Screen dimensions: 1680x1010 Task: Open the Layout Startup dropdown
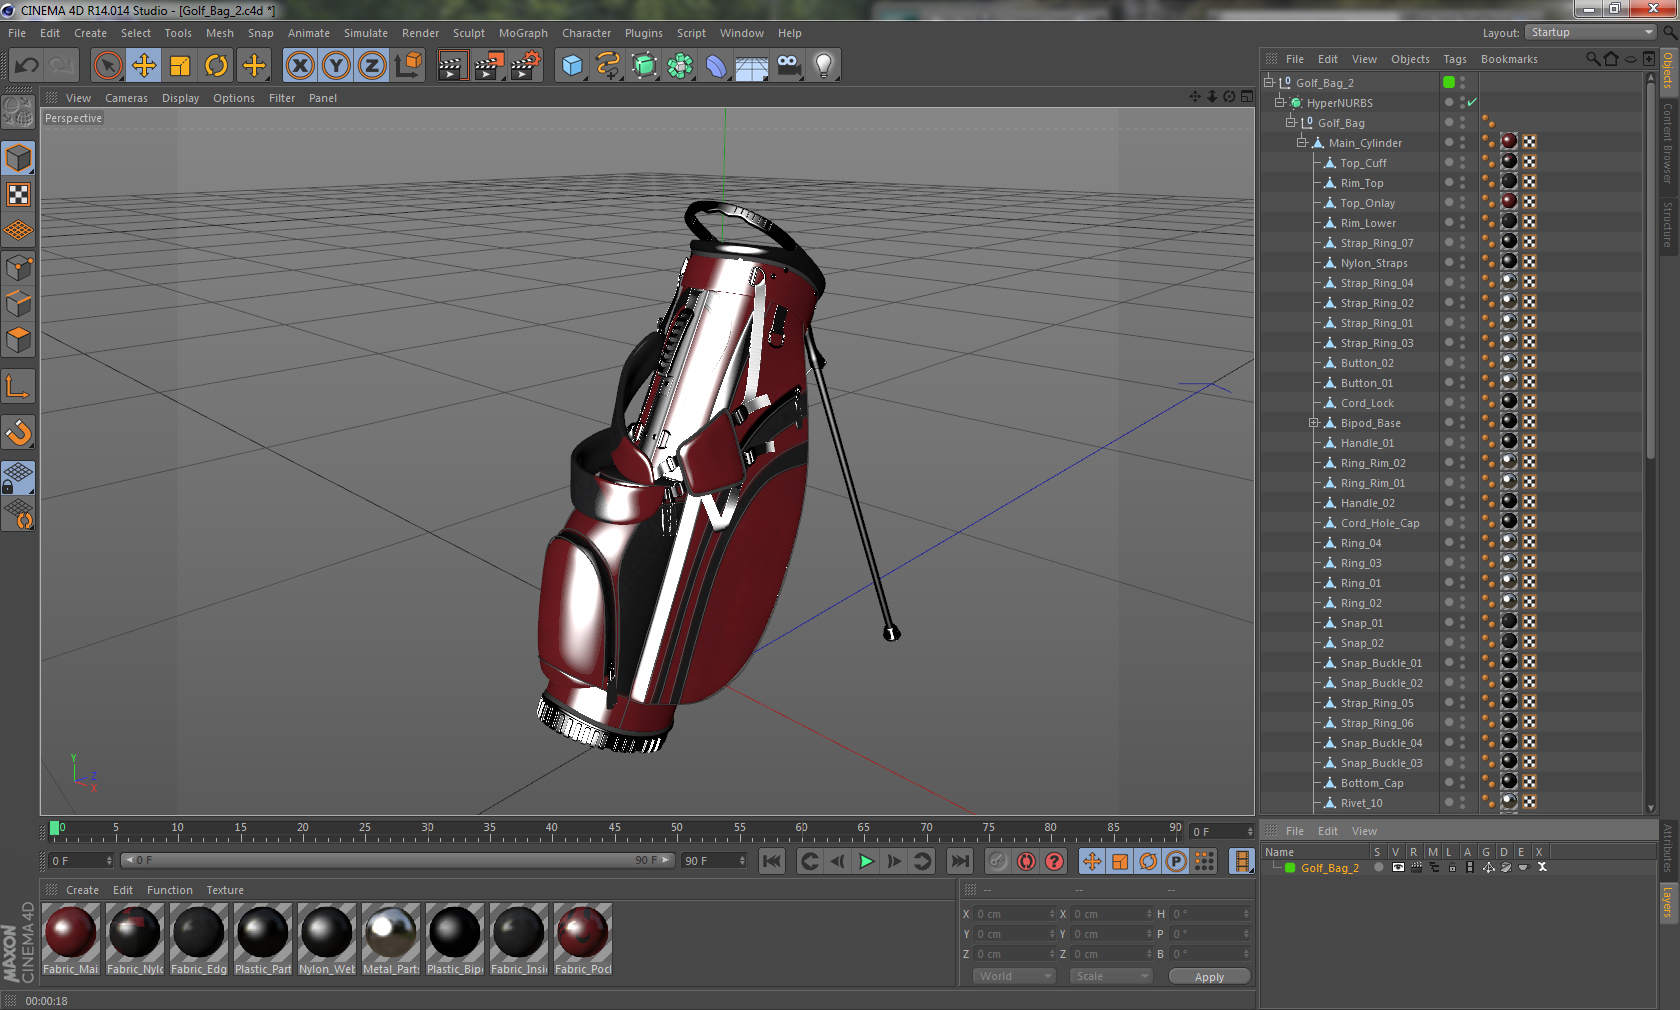1591,32
